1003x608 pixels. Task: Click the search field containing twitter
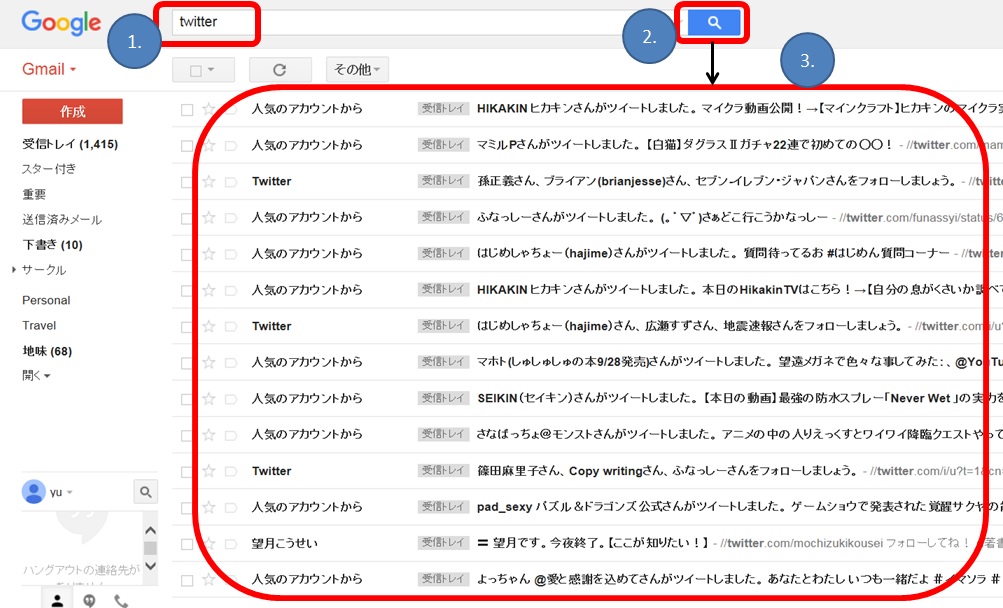click(x=300, y=21)
